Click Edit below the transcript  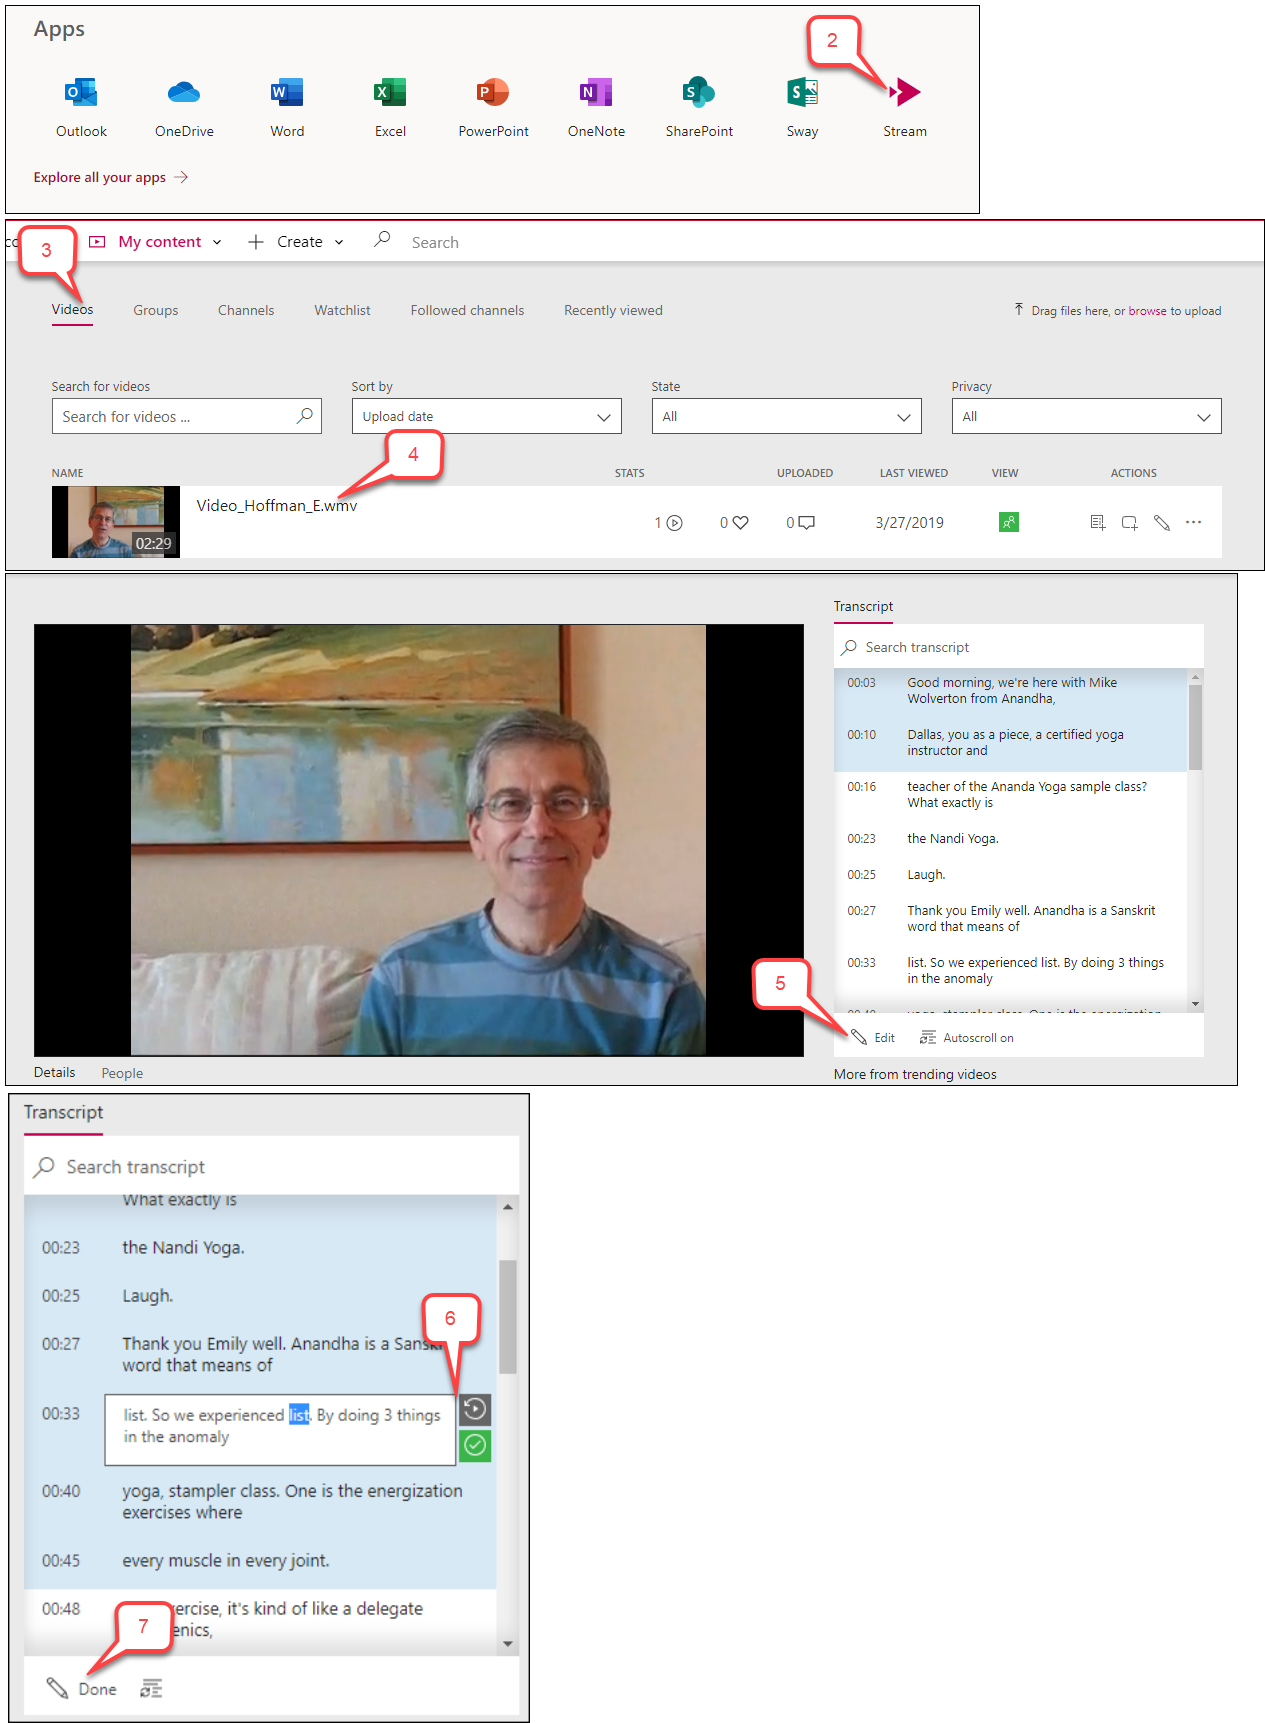click(x=873, y=1038)
